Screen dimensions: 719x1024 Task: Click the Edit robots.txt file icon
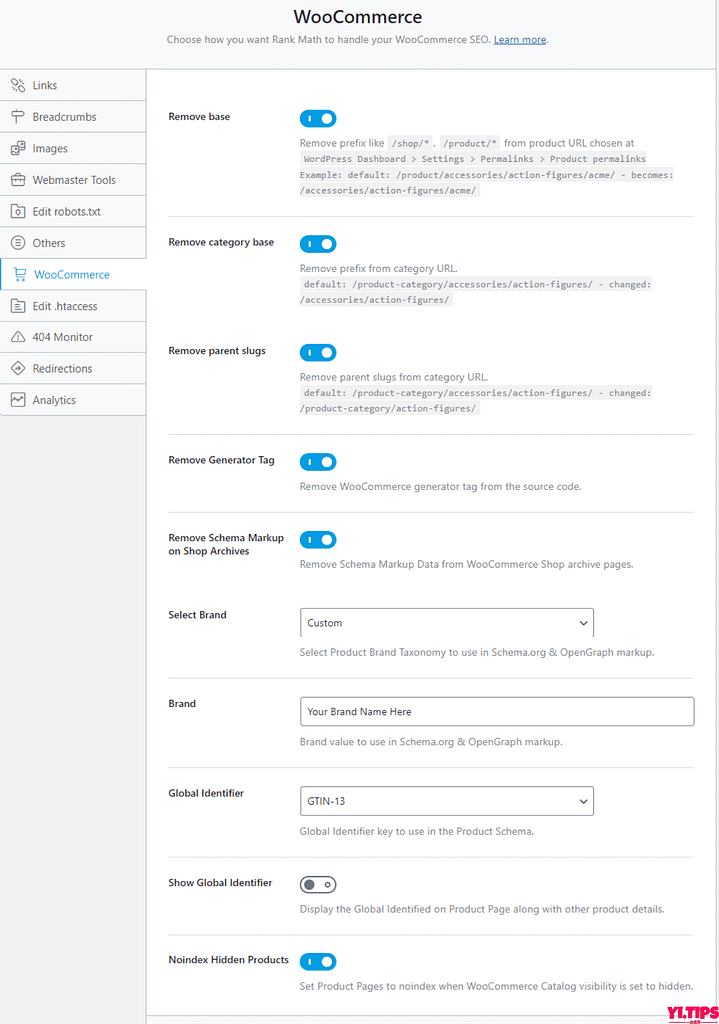(x=18, y=211)
